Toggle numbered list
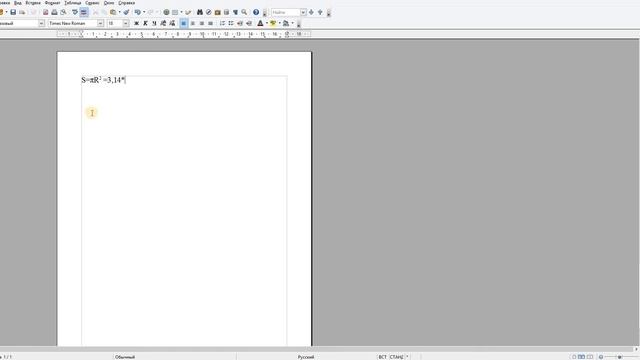The image size is (640, 360). coord(222,23)
